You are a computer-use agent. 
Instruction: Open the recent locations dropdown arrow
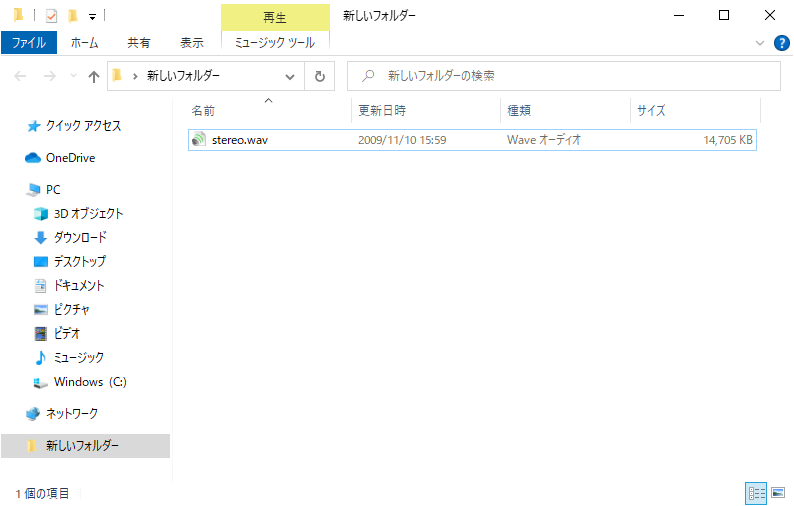click(x=73, y=76)
